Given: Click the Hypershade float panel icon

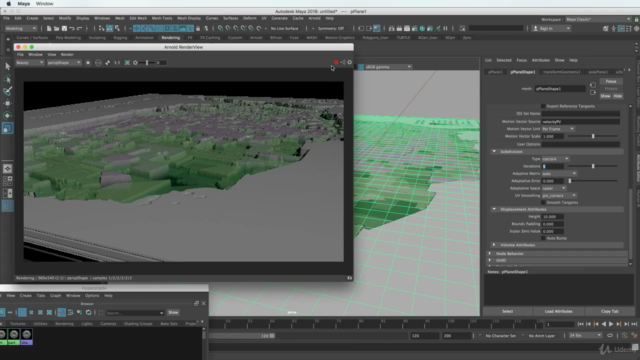Looking at the screenshot, I should point(196,303).
